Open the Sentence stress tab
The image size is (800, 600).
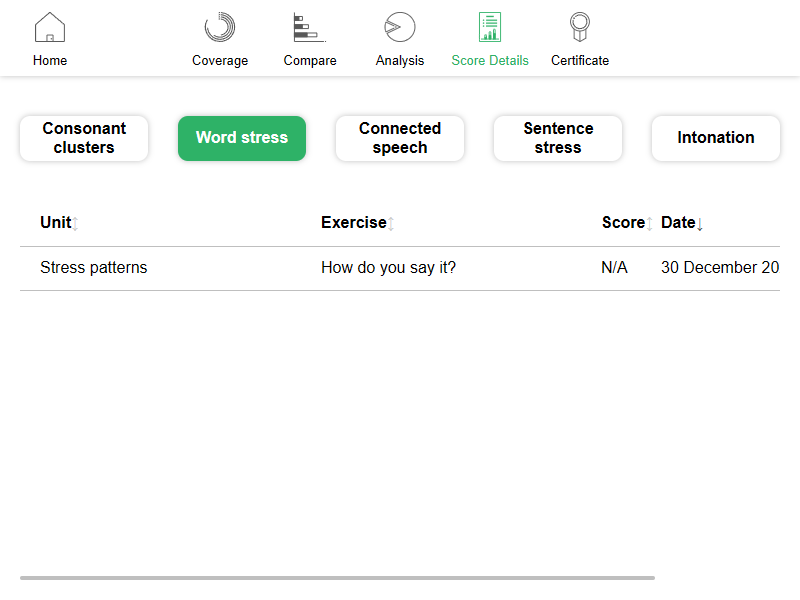[x=558, y=138]
